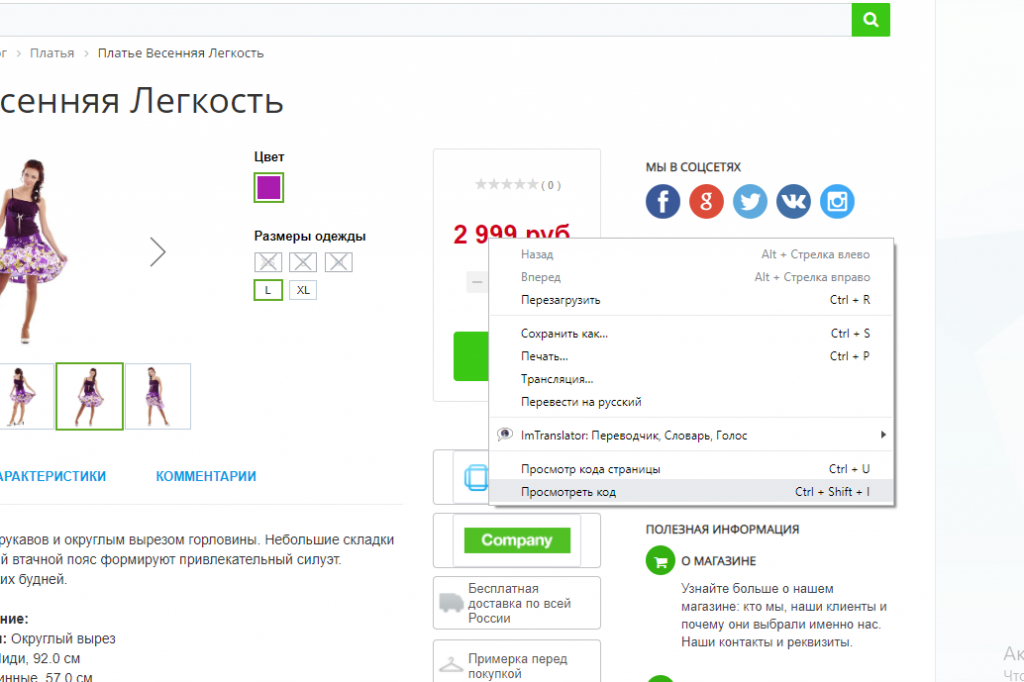
Task: Select the green-bordered middle dress thumbnail
Action: (89, 397)
